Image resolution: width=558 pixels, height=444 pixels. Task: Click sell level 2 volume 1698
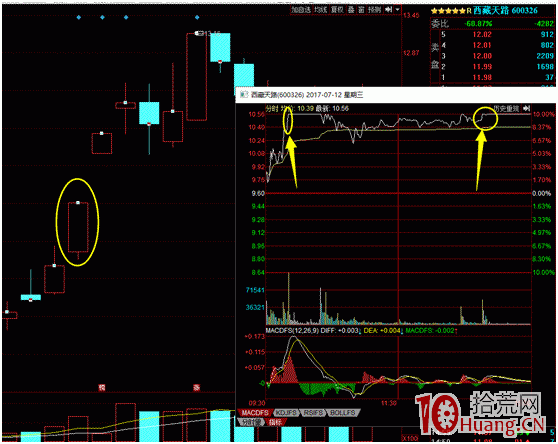click(545, 67)
